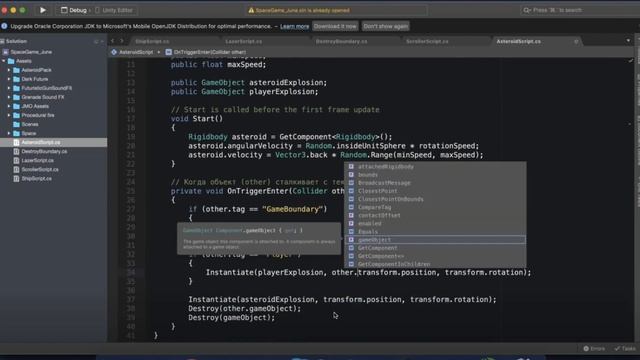Viewport: 640px width, 360px height.
Task: Click the info icon on JDK banner
Action: tap(4, 26)
